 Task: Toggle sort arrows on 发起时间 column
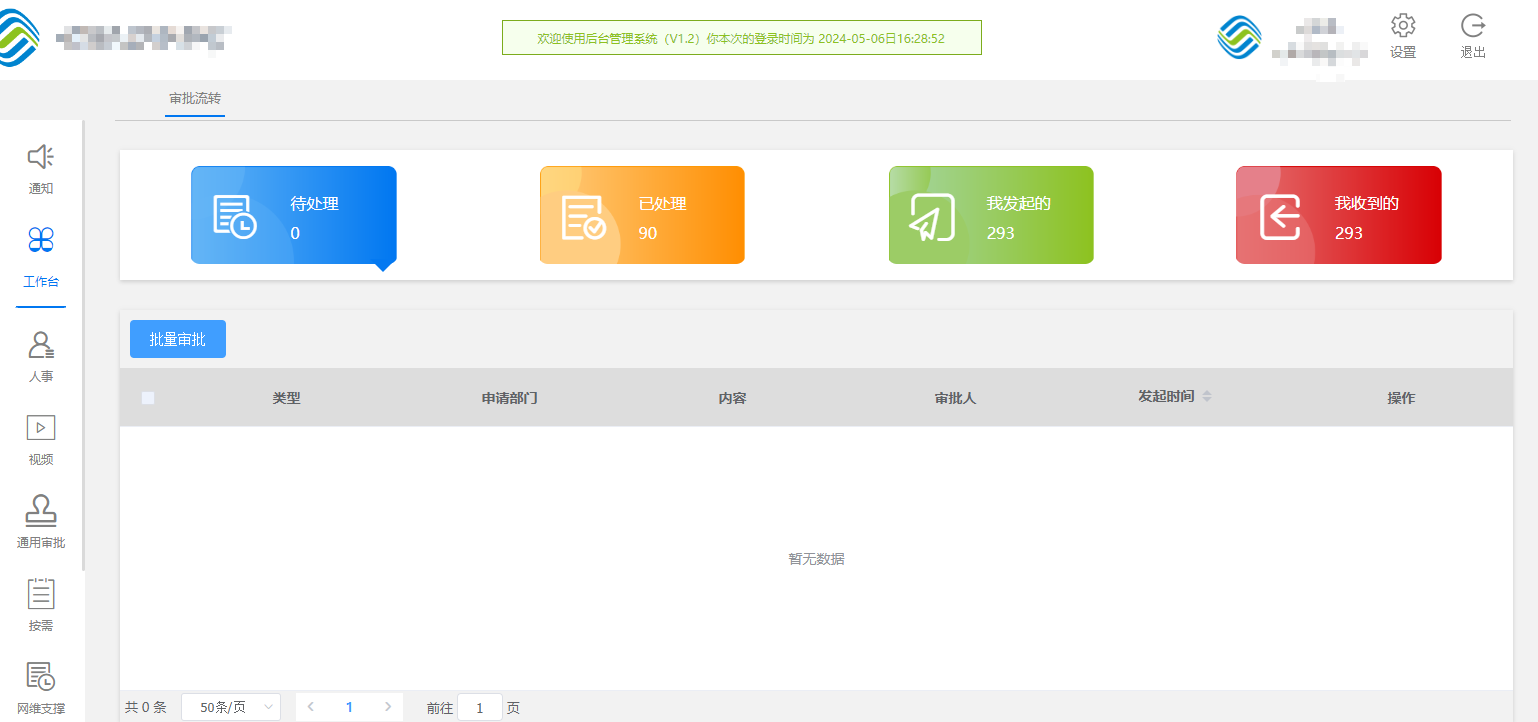point(1207,397)
